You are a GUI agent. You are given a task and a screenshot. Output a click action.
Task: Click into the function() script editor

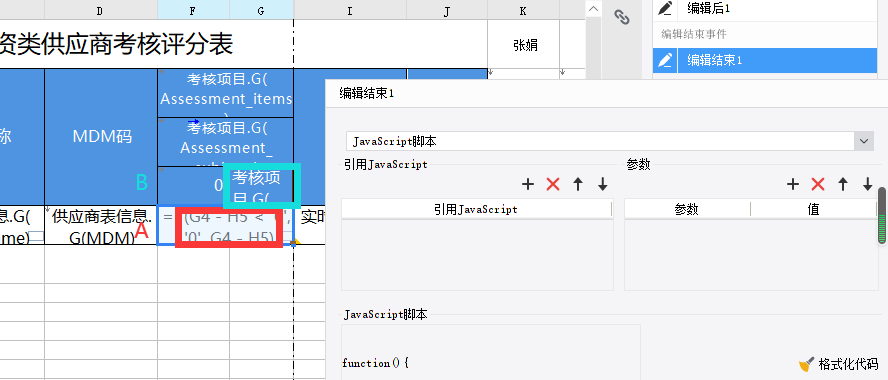tap(491, 352)
